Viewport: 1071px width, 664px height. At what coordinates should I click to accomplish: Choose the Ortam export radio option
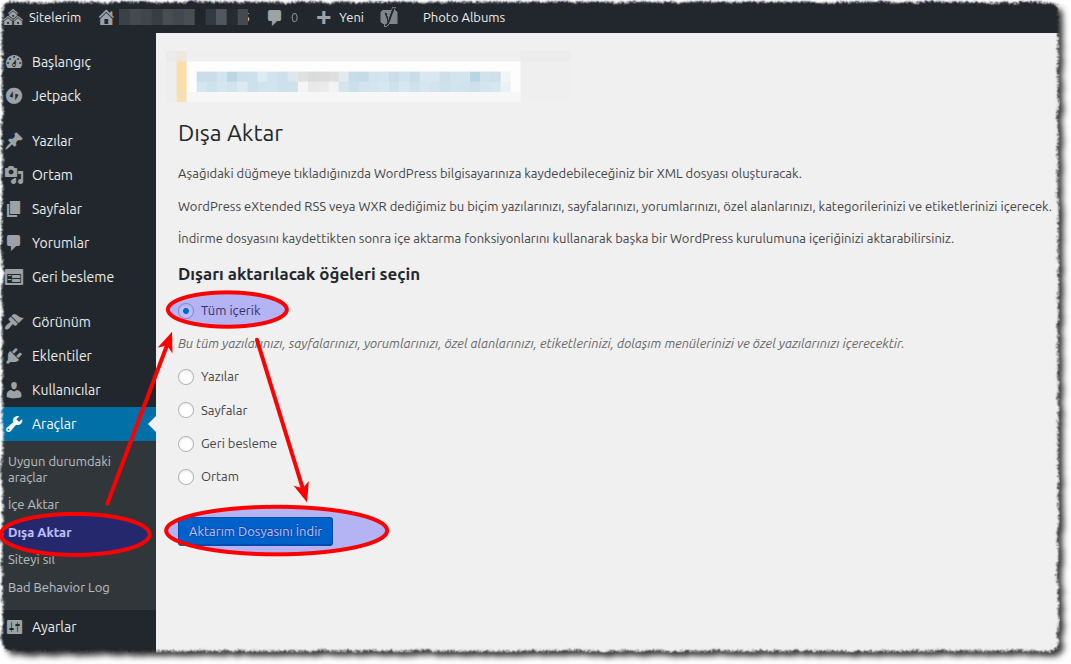[186, 477]
